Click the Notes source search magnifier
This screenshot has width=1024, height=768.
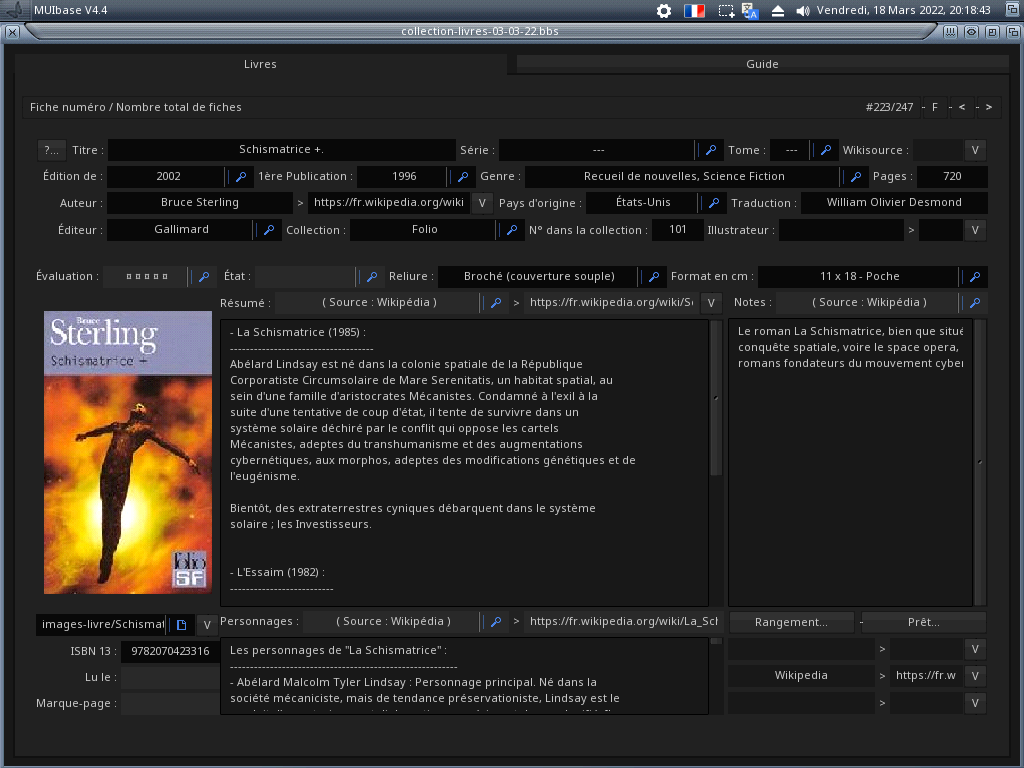pos(975,303)
